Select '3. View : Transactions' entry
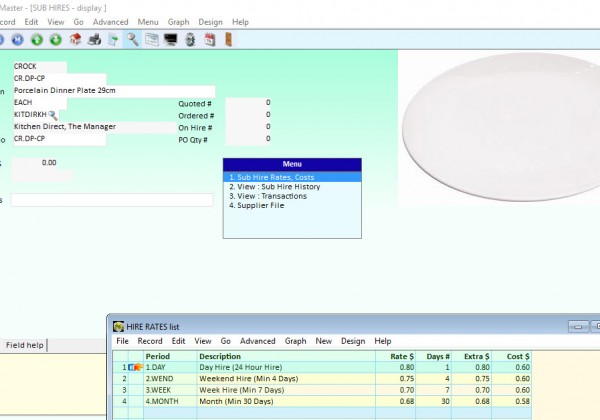 pos(292,196)
